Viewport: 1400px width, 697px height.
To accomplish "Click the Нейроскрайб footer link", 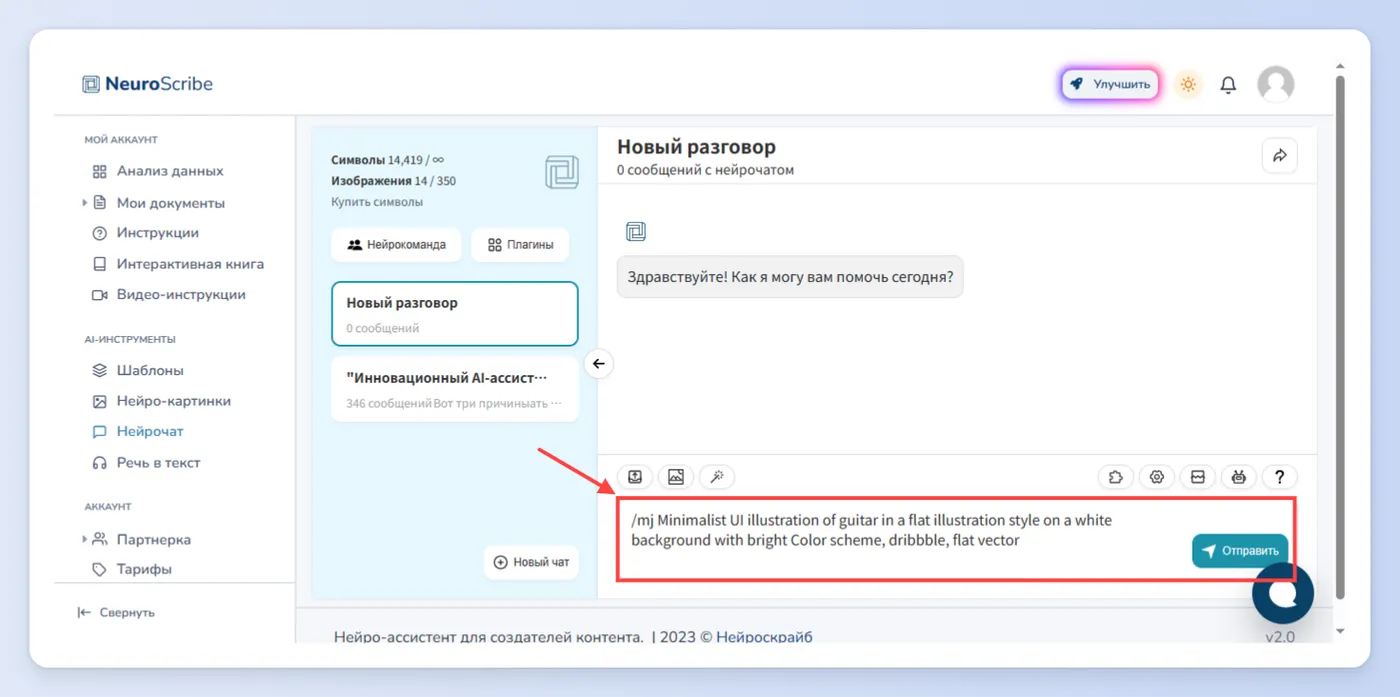I will click(764, 636).
